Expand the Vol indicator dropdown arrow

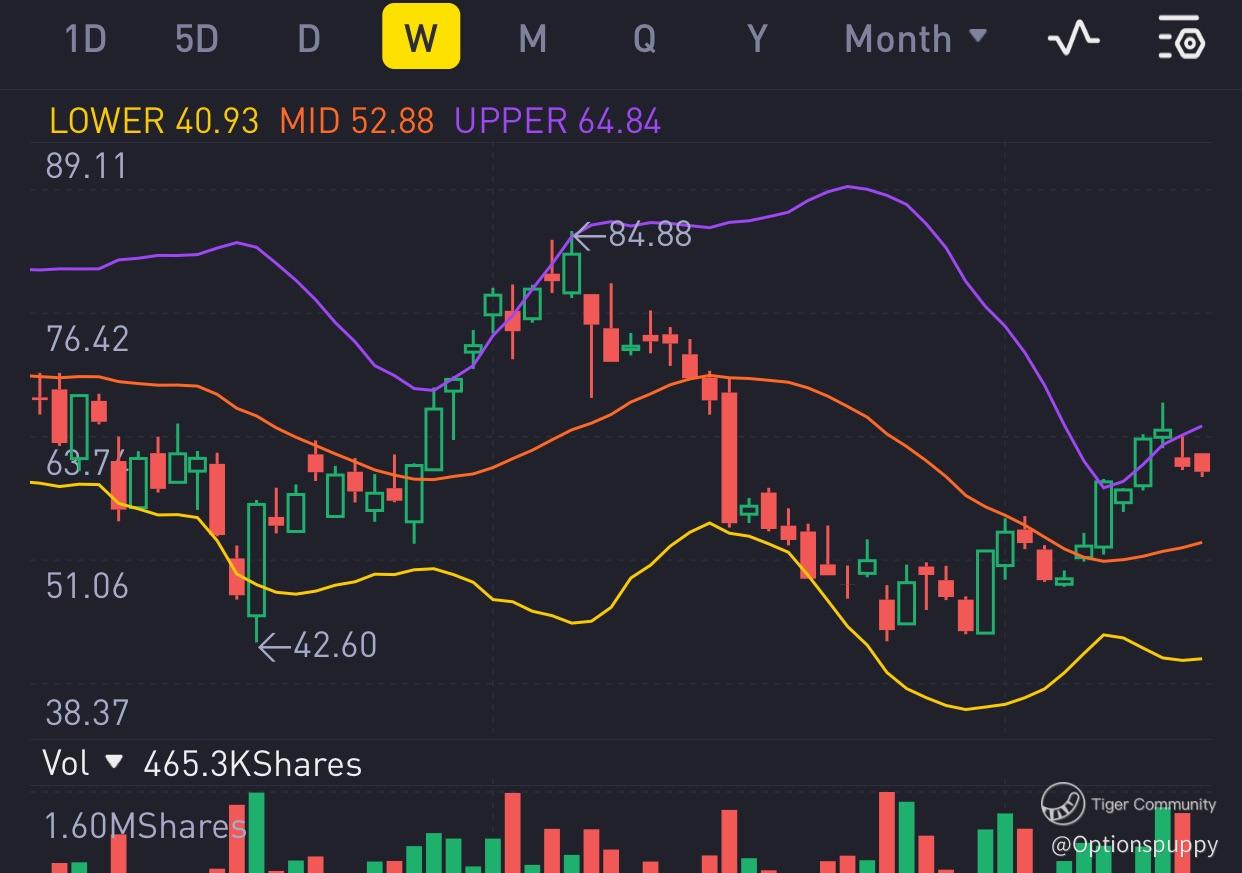coord(114,762)
